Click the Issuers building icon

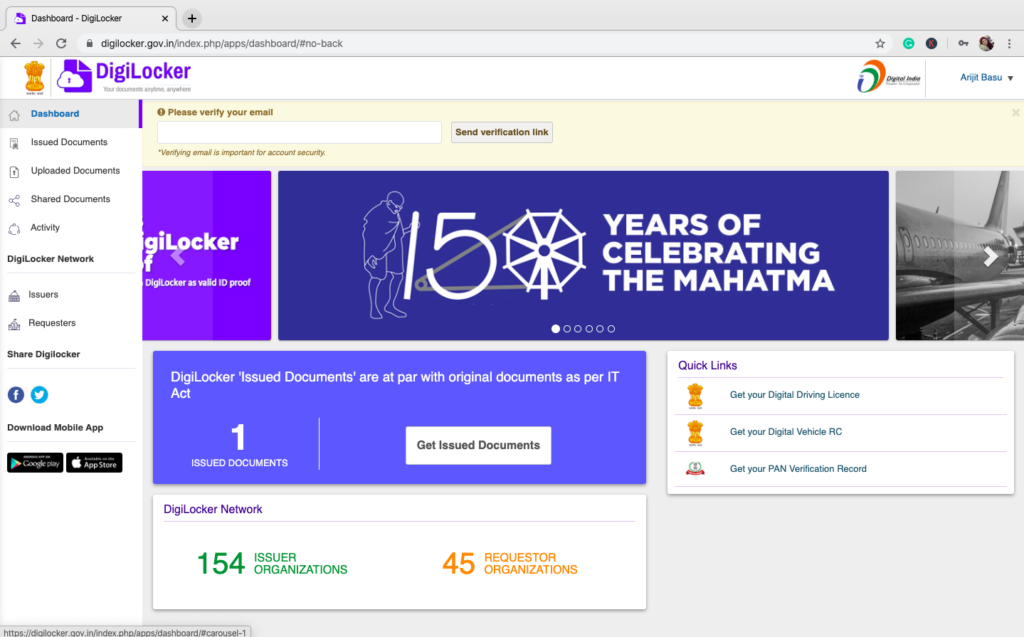[14, 296]
